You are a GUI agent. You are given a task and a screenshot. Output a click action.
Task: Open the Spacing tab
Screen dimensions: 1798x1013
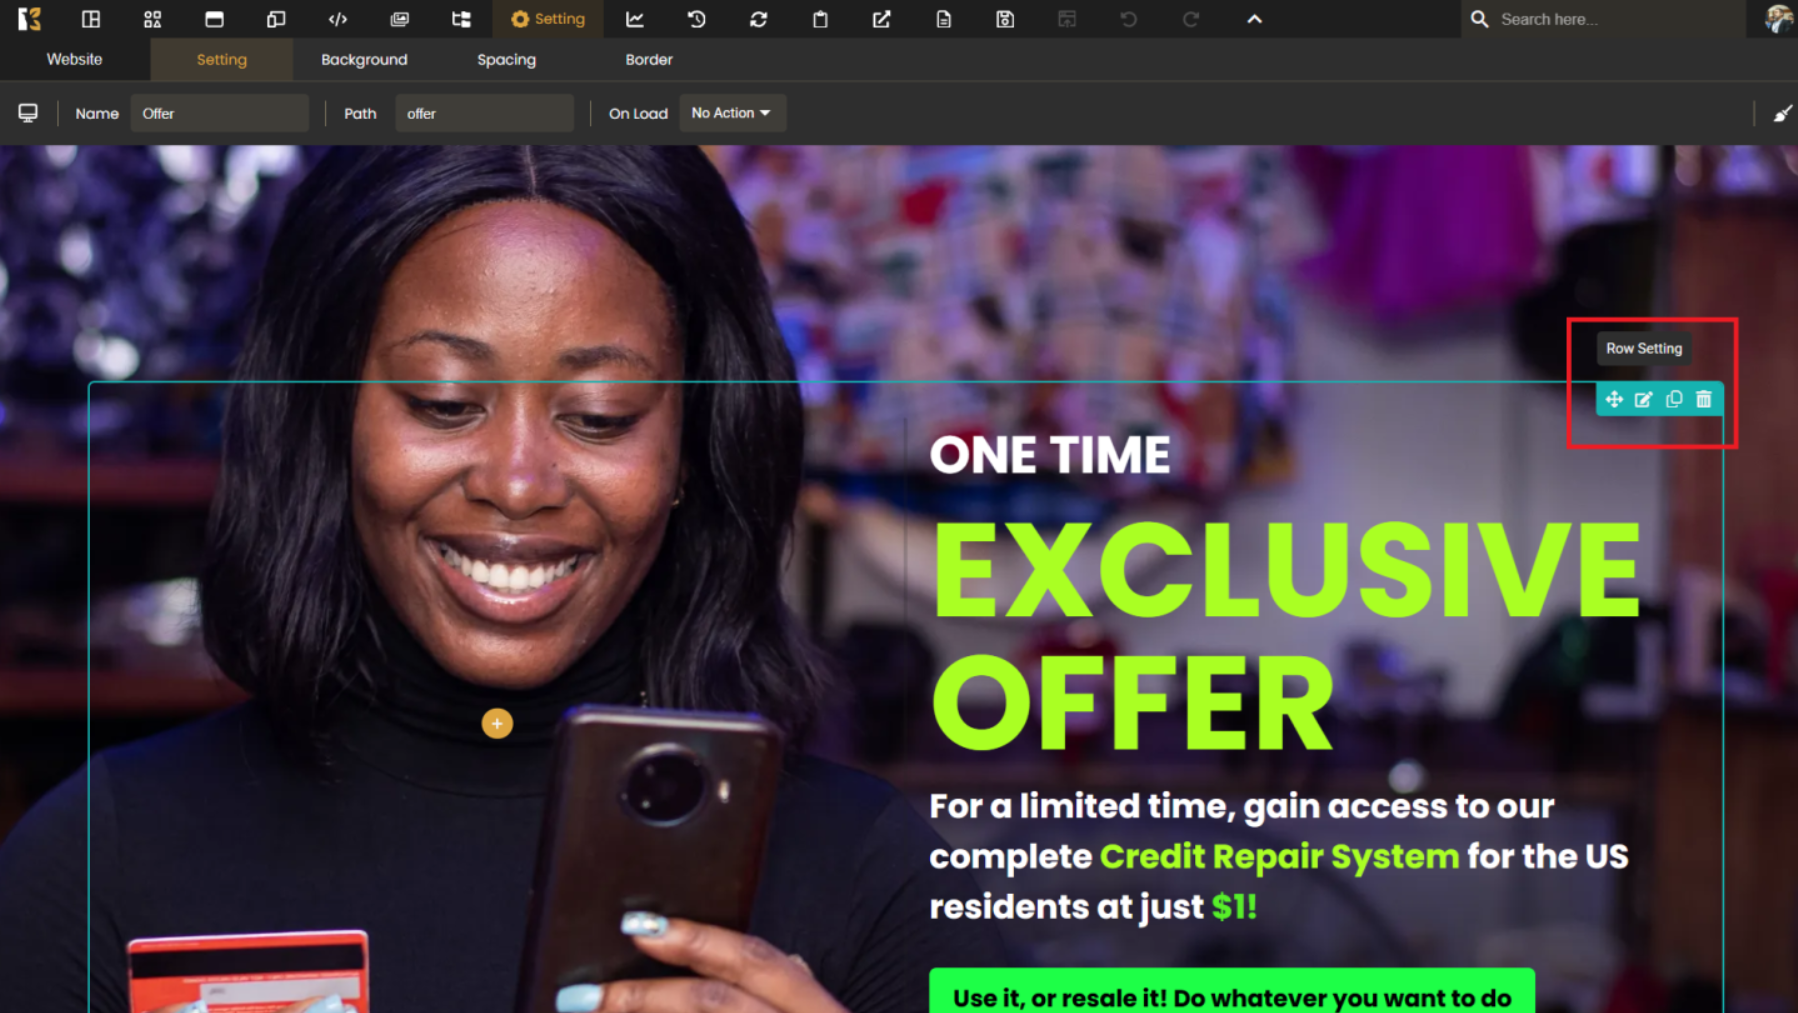point(506,59)
